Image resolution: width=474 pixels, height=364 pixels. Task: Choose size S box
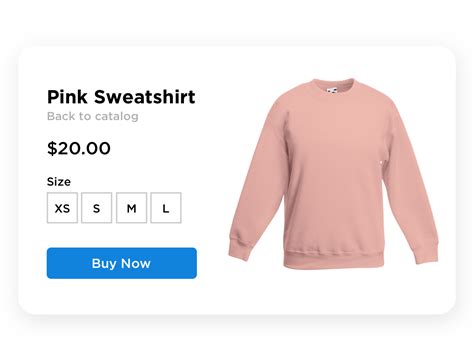point(97,208)
